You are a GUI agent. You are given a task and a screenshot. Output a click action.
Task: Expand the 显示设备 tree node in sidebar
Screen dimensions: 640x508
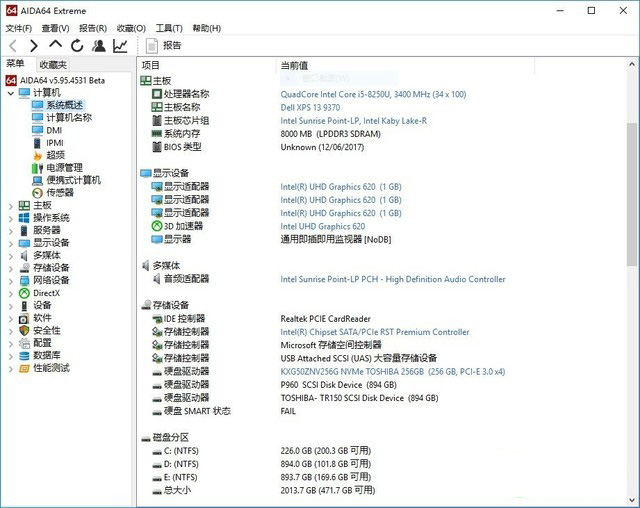point(11,244)
